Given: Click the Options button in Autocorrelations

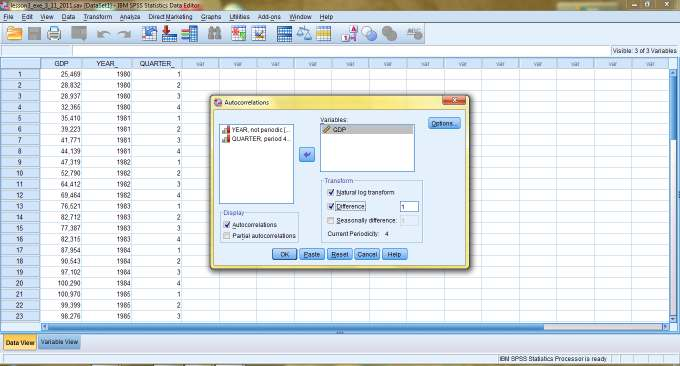Looking at the screenshot, I should point(444,123).
